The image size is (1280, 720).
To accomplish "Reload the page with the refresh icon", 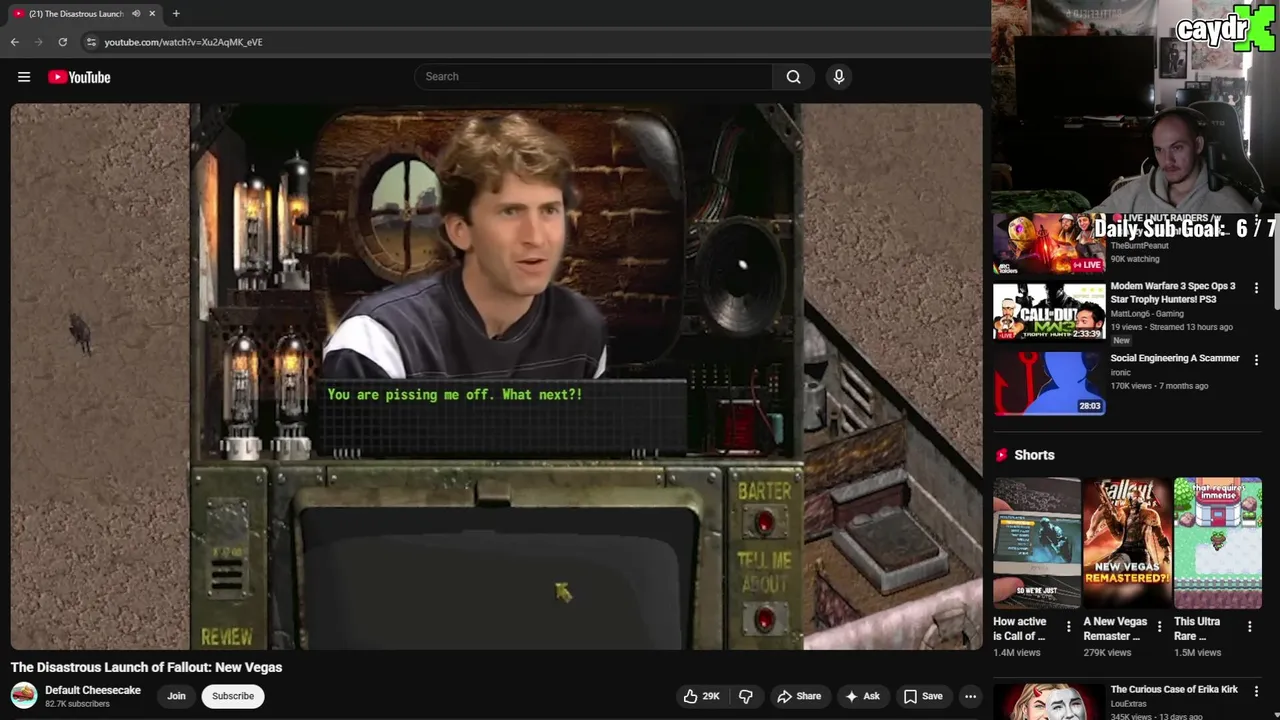I will [x=62, y=42].
